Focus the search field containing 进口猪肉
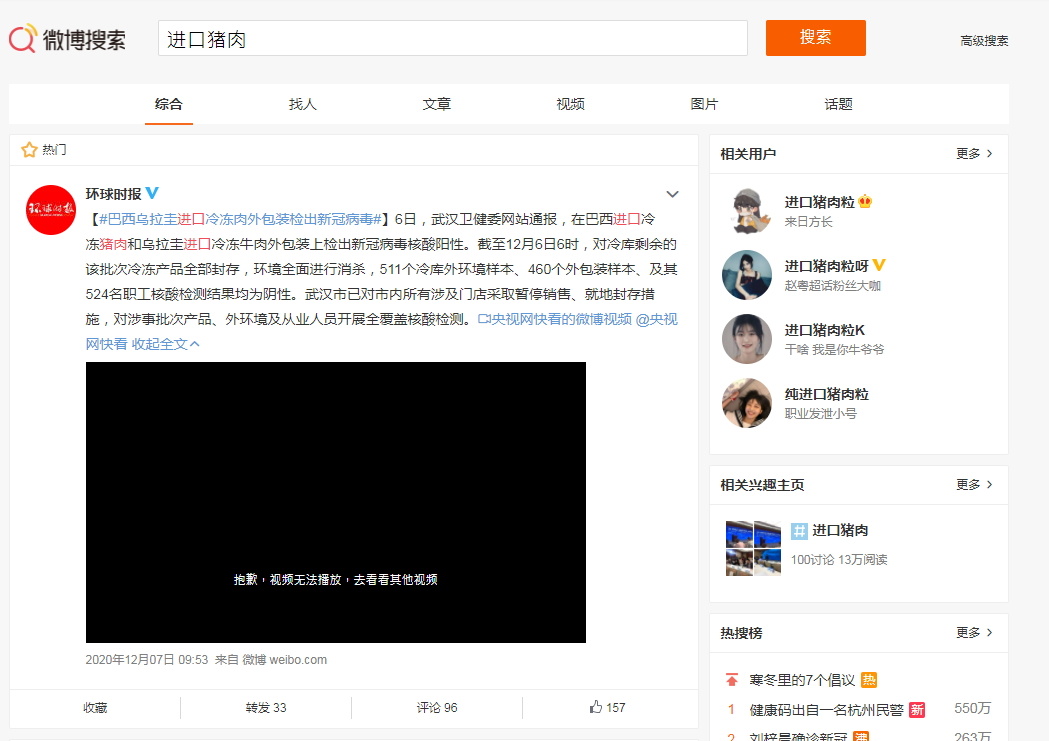The image size is (1049, 741). tap(453, 38)
